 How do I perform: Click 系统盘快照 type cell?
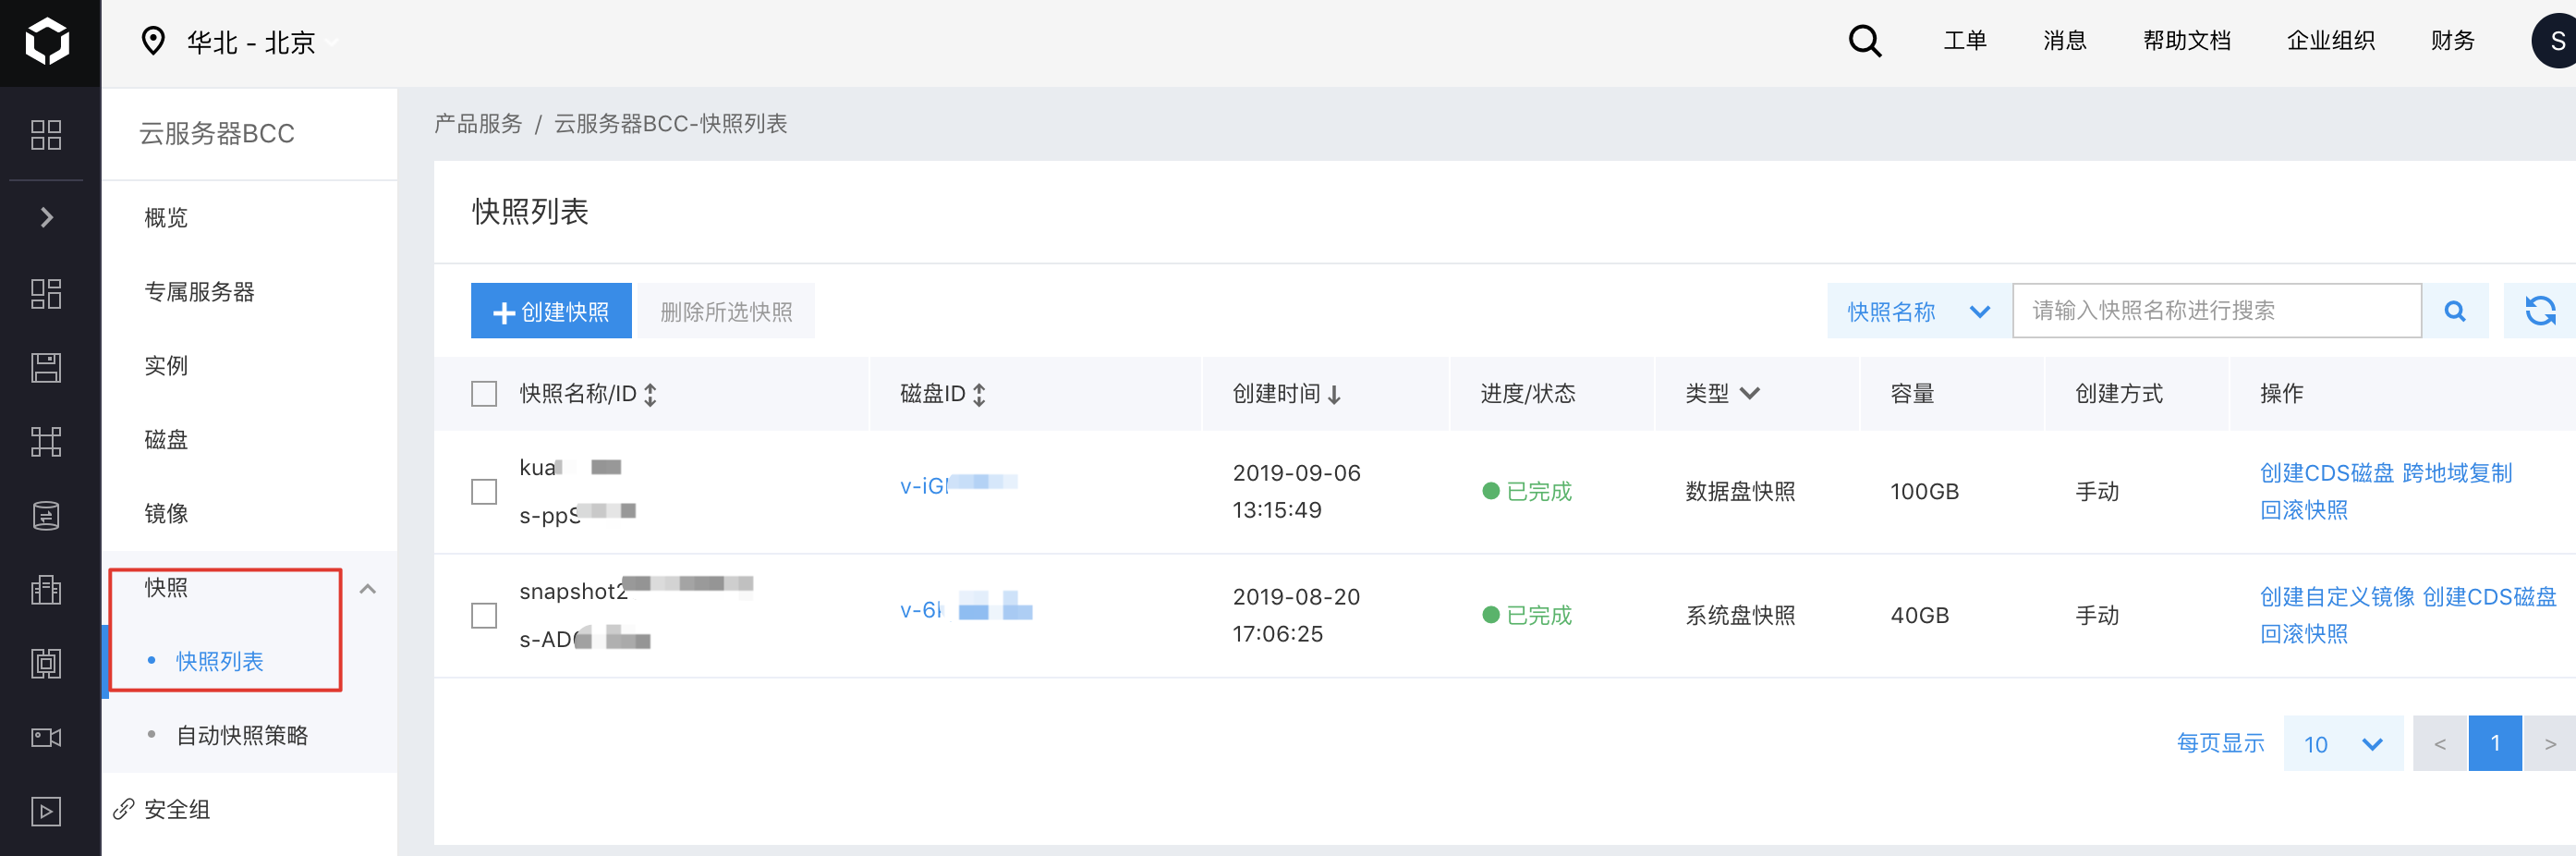click(1740, 616)
